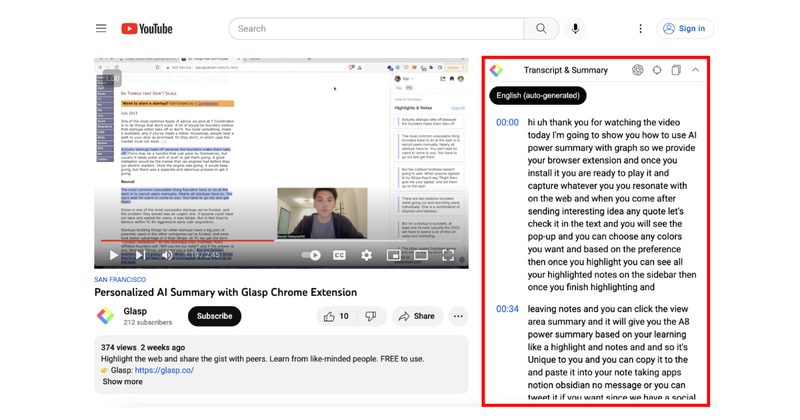Toggle closed captions CC button
Image resolution: width=800 pixels, height=420 pixels.
pos(339,255)
